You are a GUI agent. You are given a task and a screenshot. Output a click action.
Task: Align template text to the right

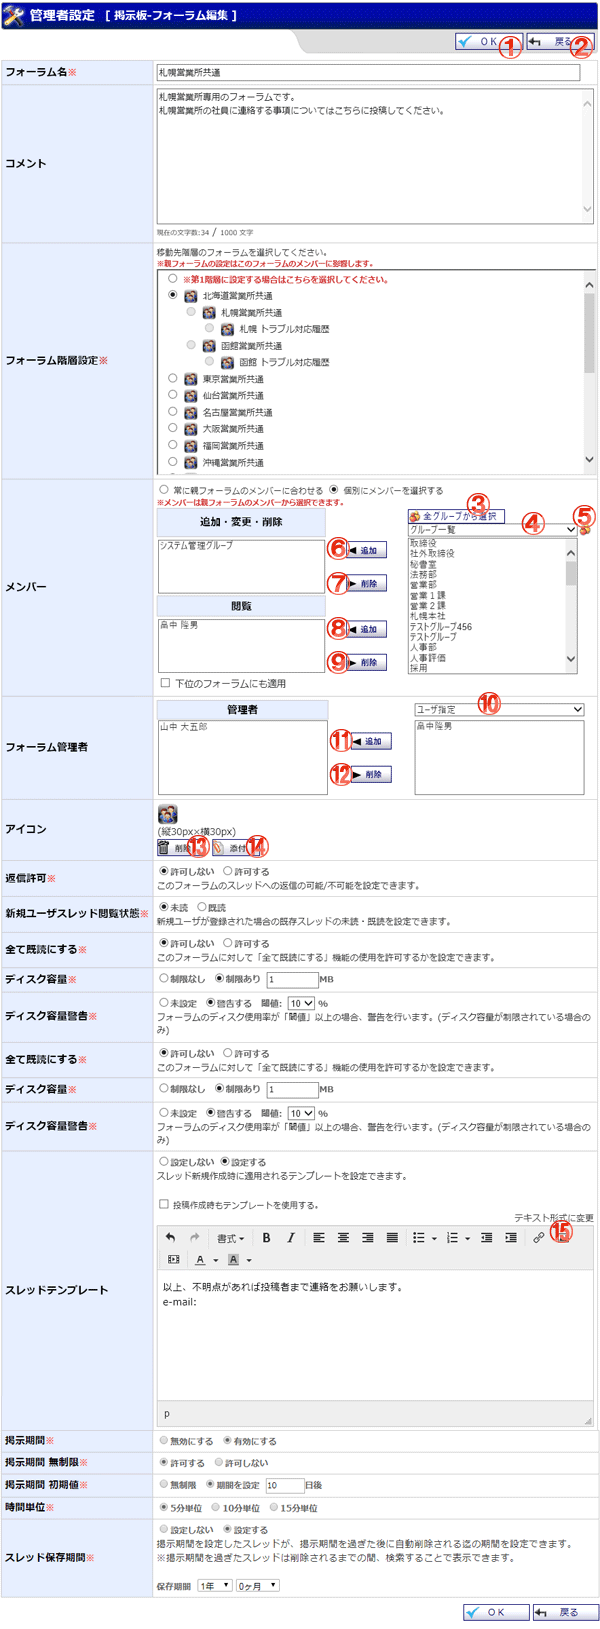pos(367,1238)
